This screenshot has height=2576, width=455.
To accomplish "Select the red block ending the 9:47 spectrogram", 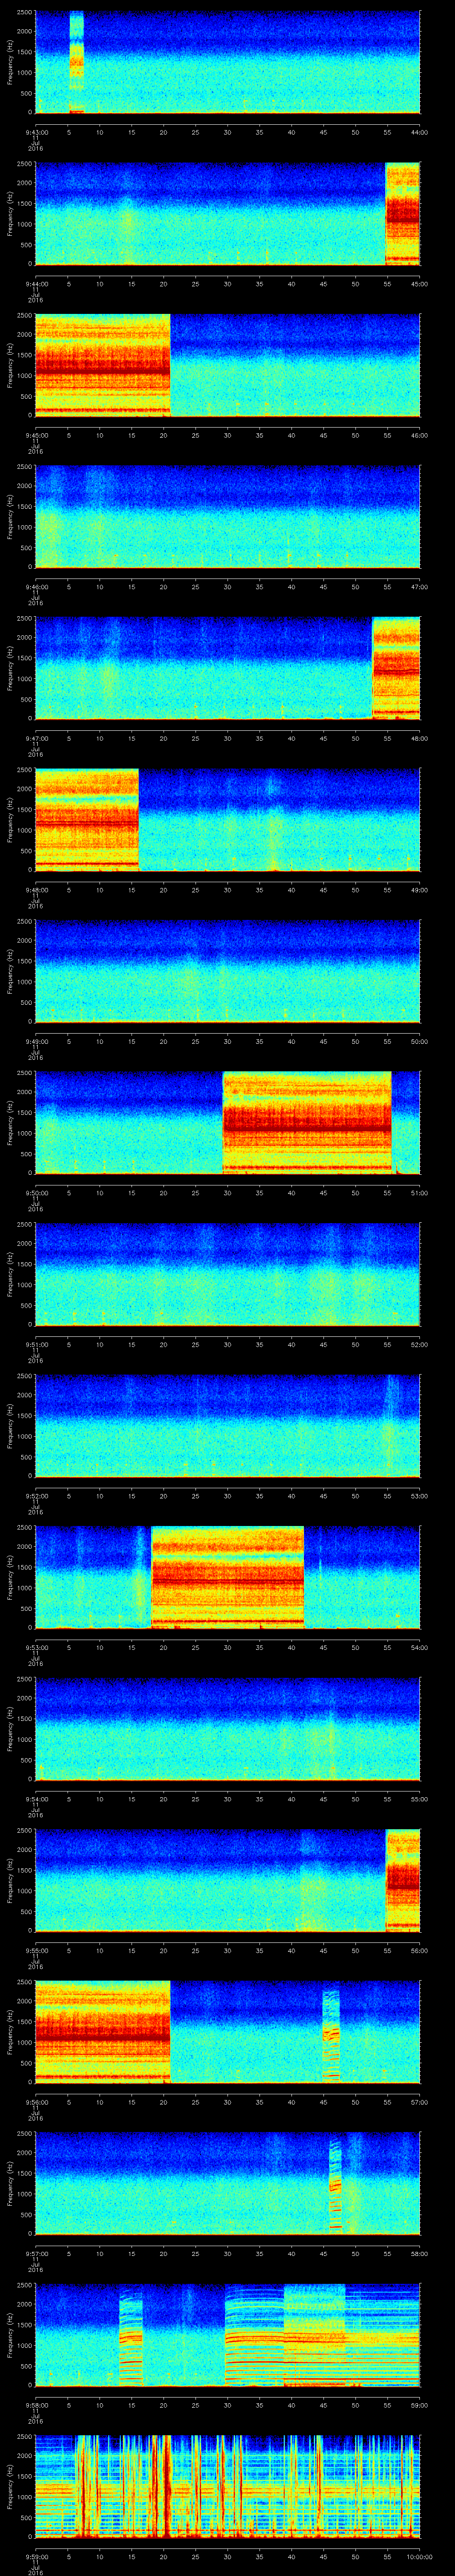I will (x=395, y=667).
